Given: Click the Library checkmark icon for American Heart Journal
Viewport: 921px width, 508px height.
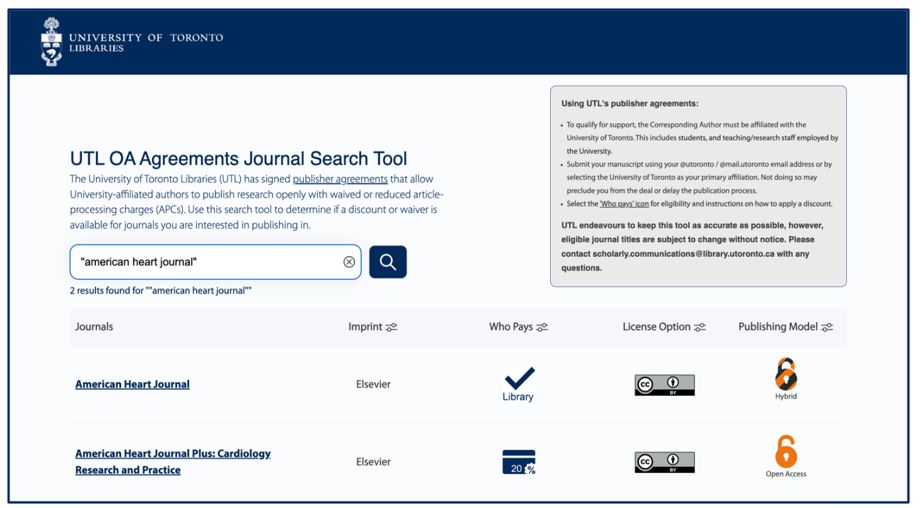Looking at the screenshot, I should coord(519,383).
